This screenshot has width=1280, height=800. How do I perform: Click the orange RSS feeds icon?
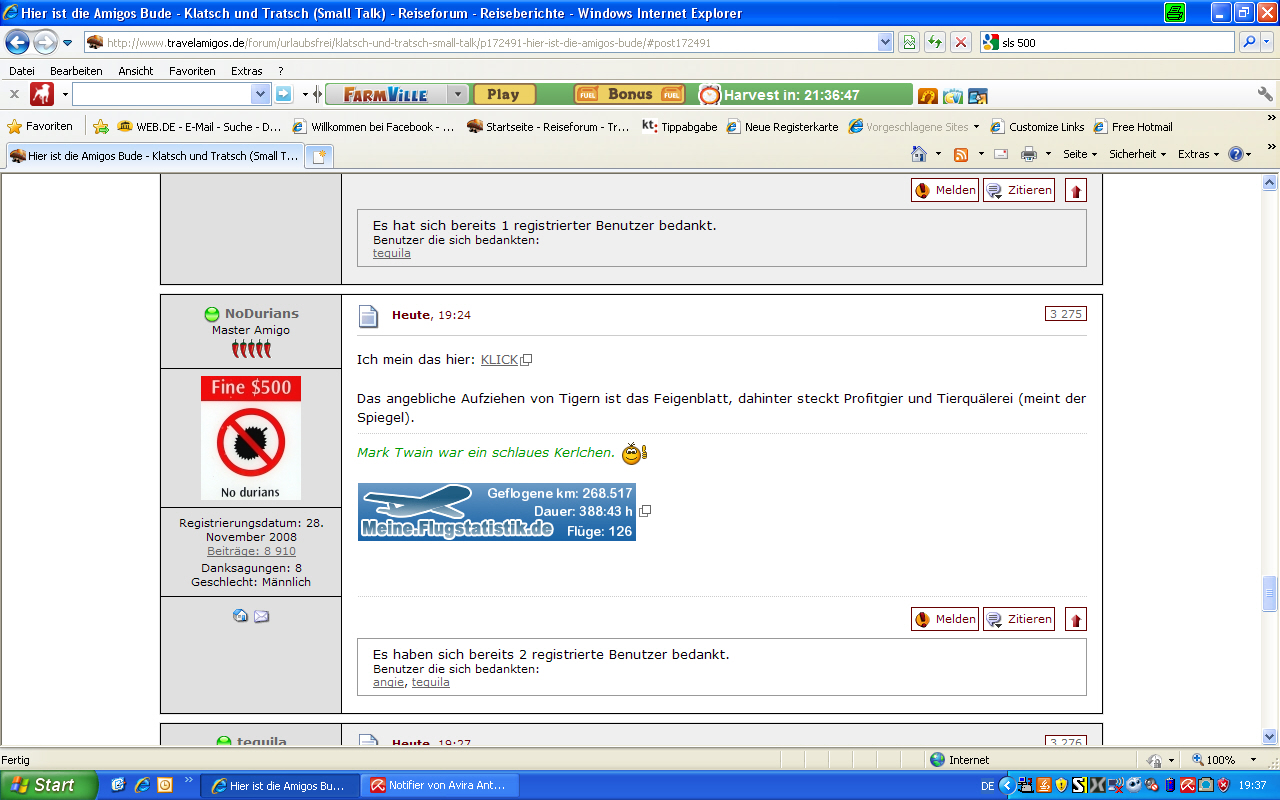(x=961, y=154)
